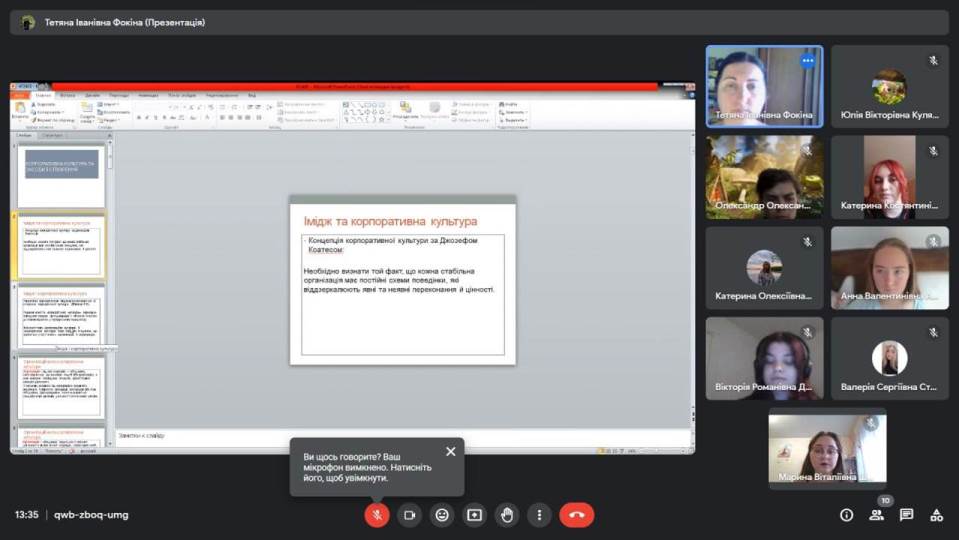Select Юлія Вікторівна participant tile
Screen dimensions: 959x540
[889, 86]
